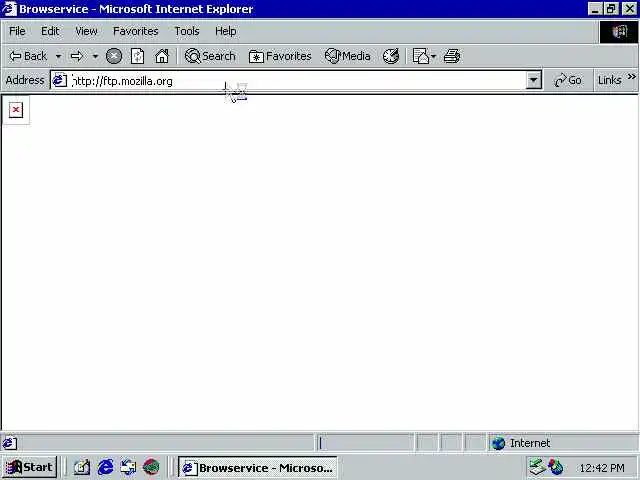
Task: Close the Internet Explorer window
Action: (630, 9)
